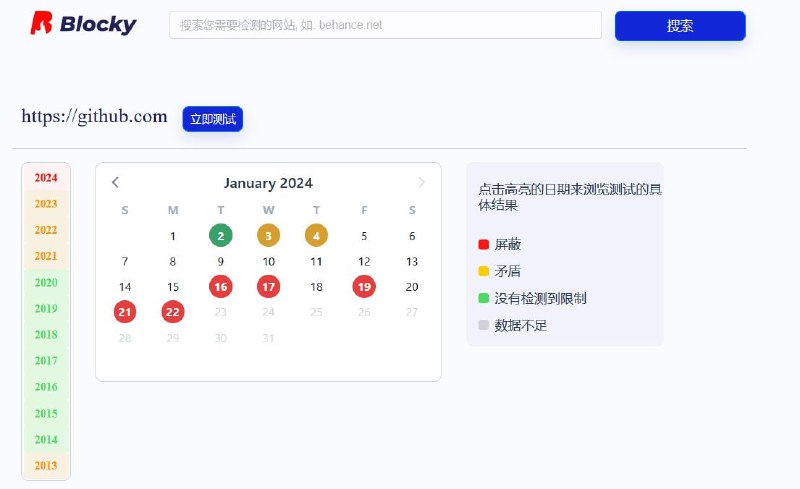Open red January 17 test result
The width and height of the screenshot is (800, 489).
268,286
